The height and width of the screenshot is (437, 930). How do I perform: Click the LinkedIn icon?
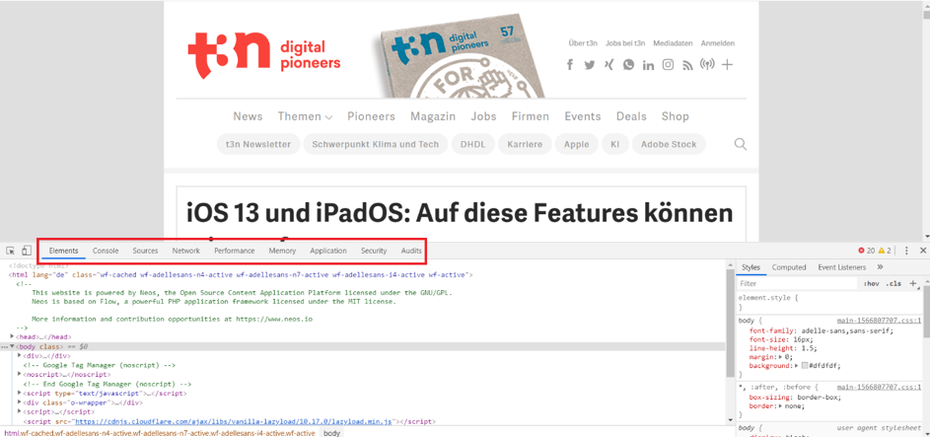(648, 65)
